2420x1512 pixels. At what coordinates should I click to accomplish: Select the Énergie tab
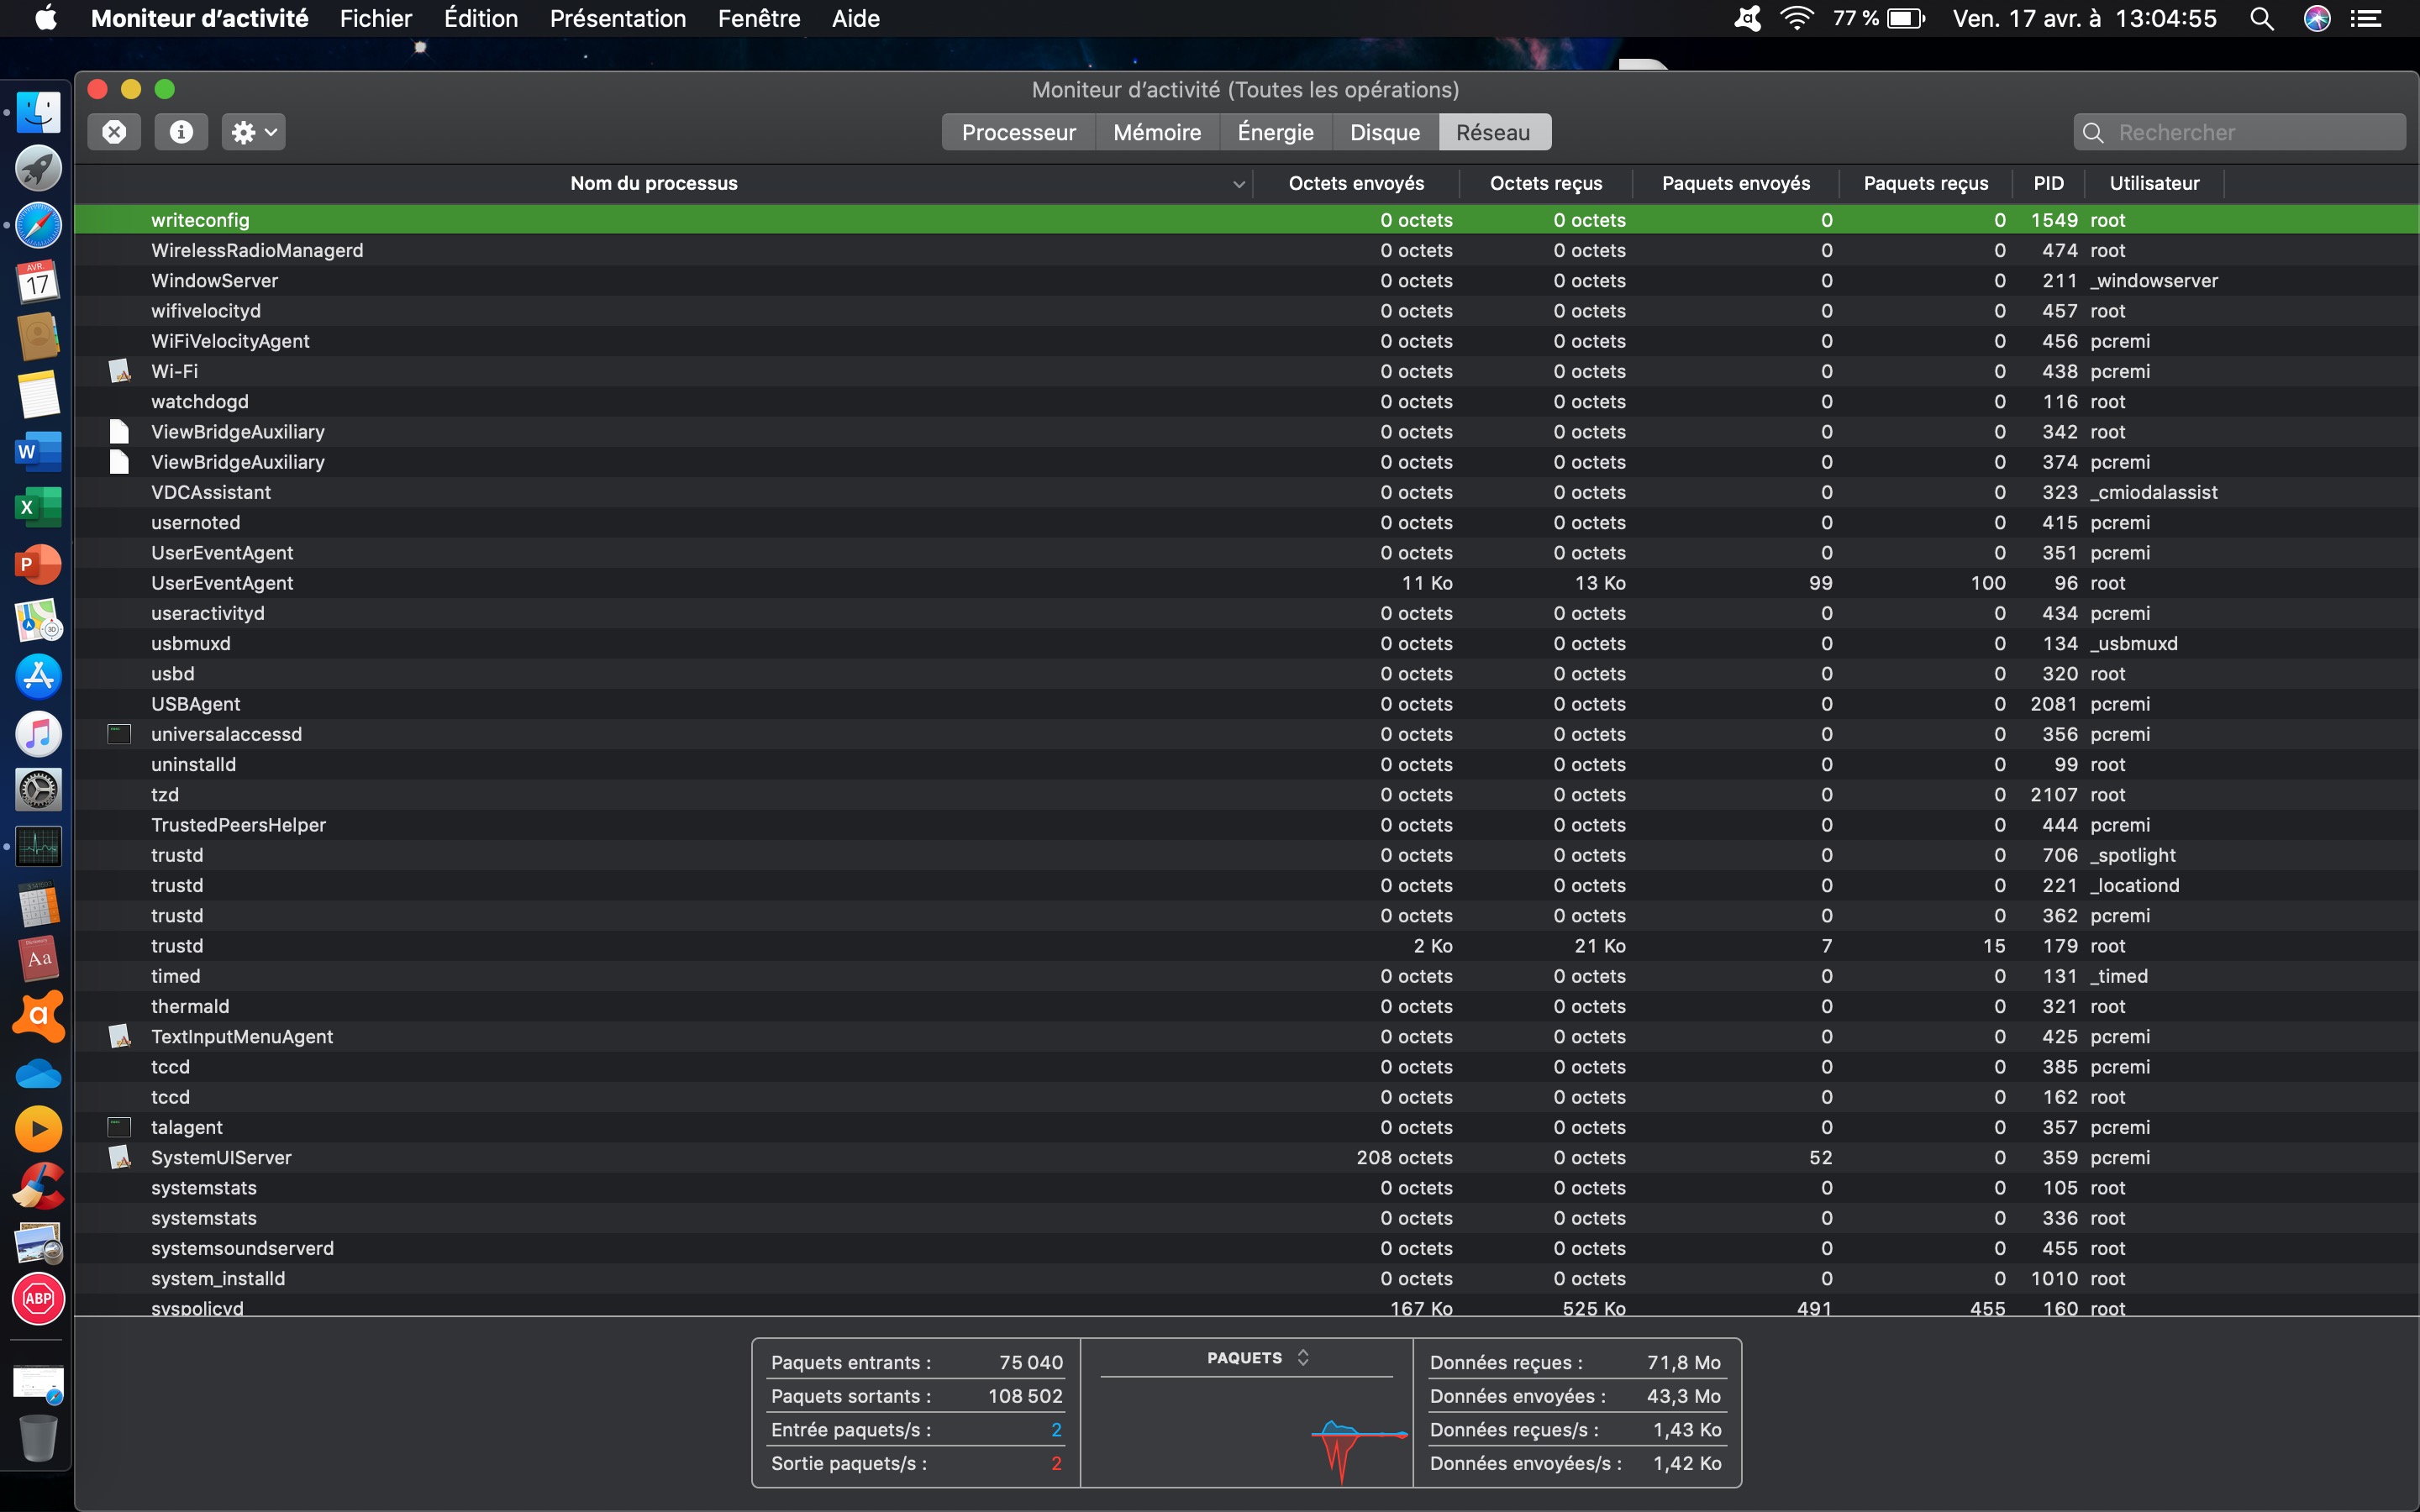click(1275, 132)
